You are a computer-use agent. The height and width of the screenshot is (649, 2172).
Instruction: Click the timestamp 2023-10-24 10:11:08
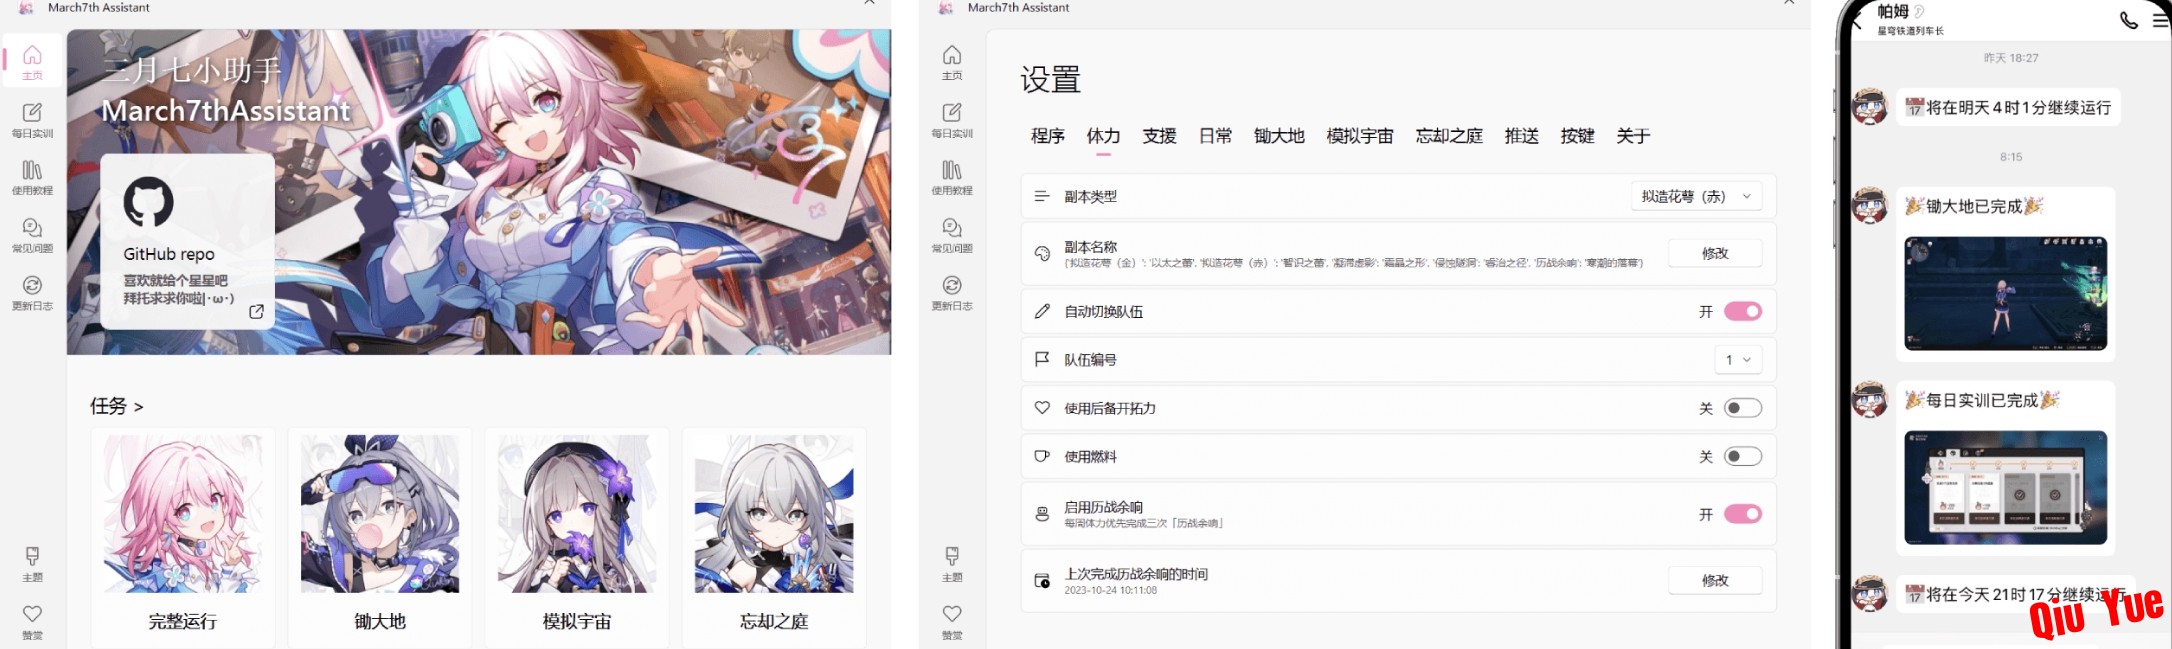pos(1110,590)
